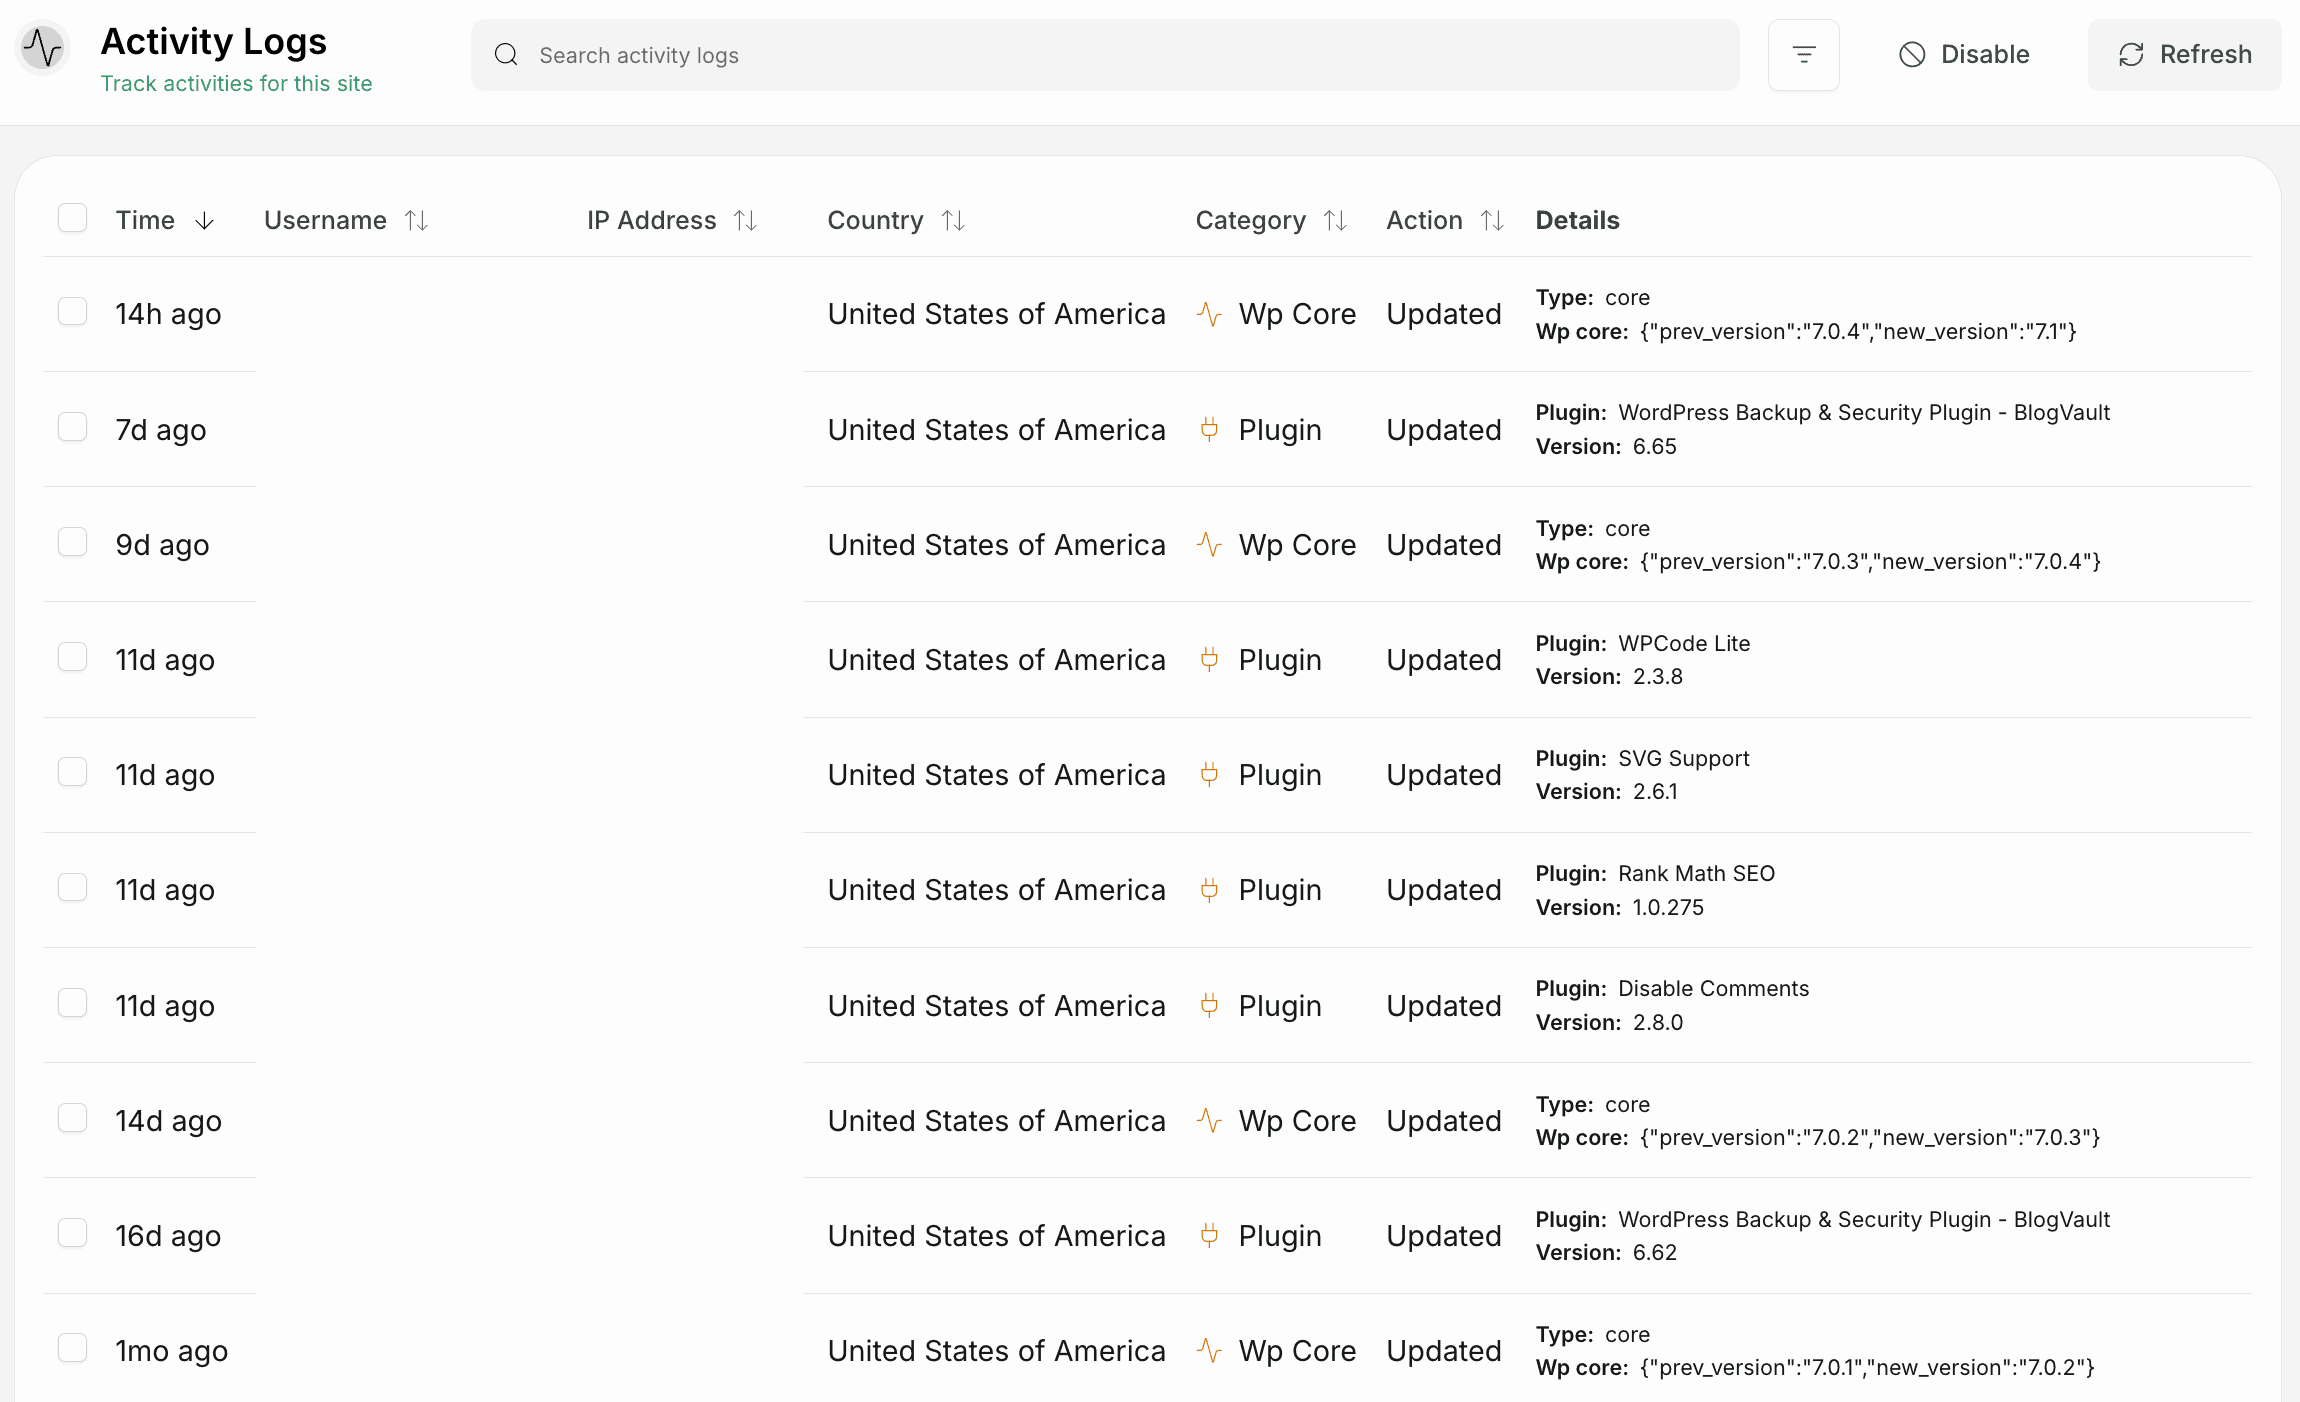Tick the checkbox for 14d ago row
Viewport: 2300px width, 1402px height.
72,1118
